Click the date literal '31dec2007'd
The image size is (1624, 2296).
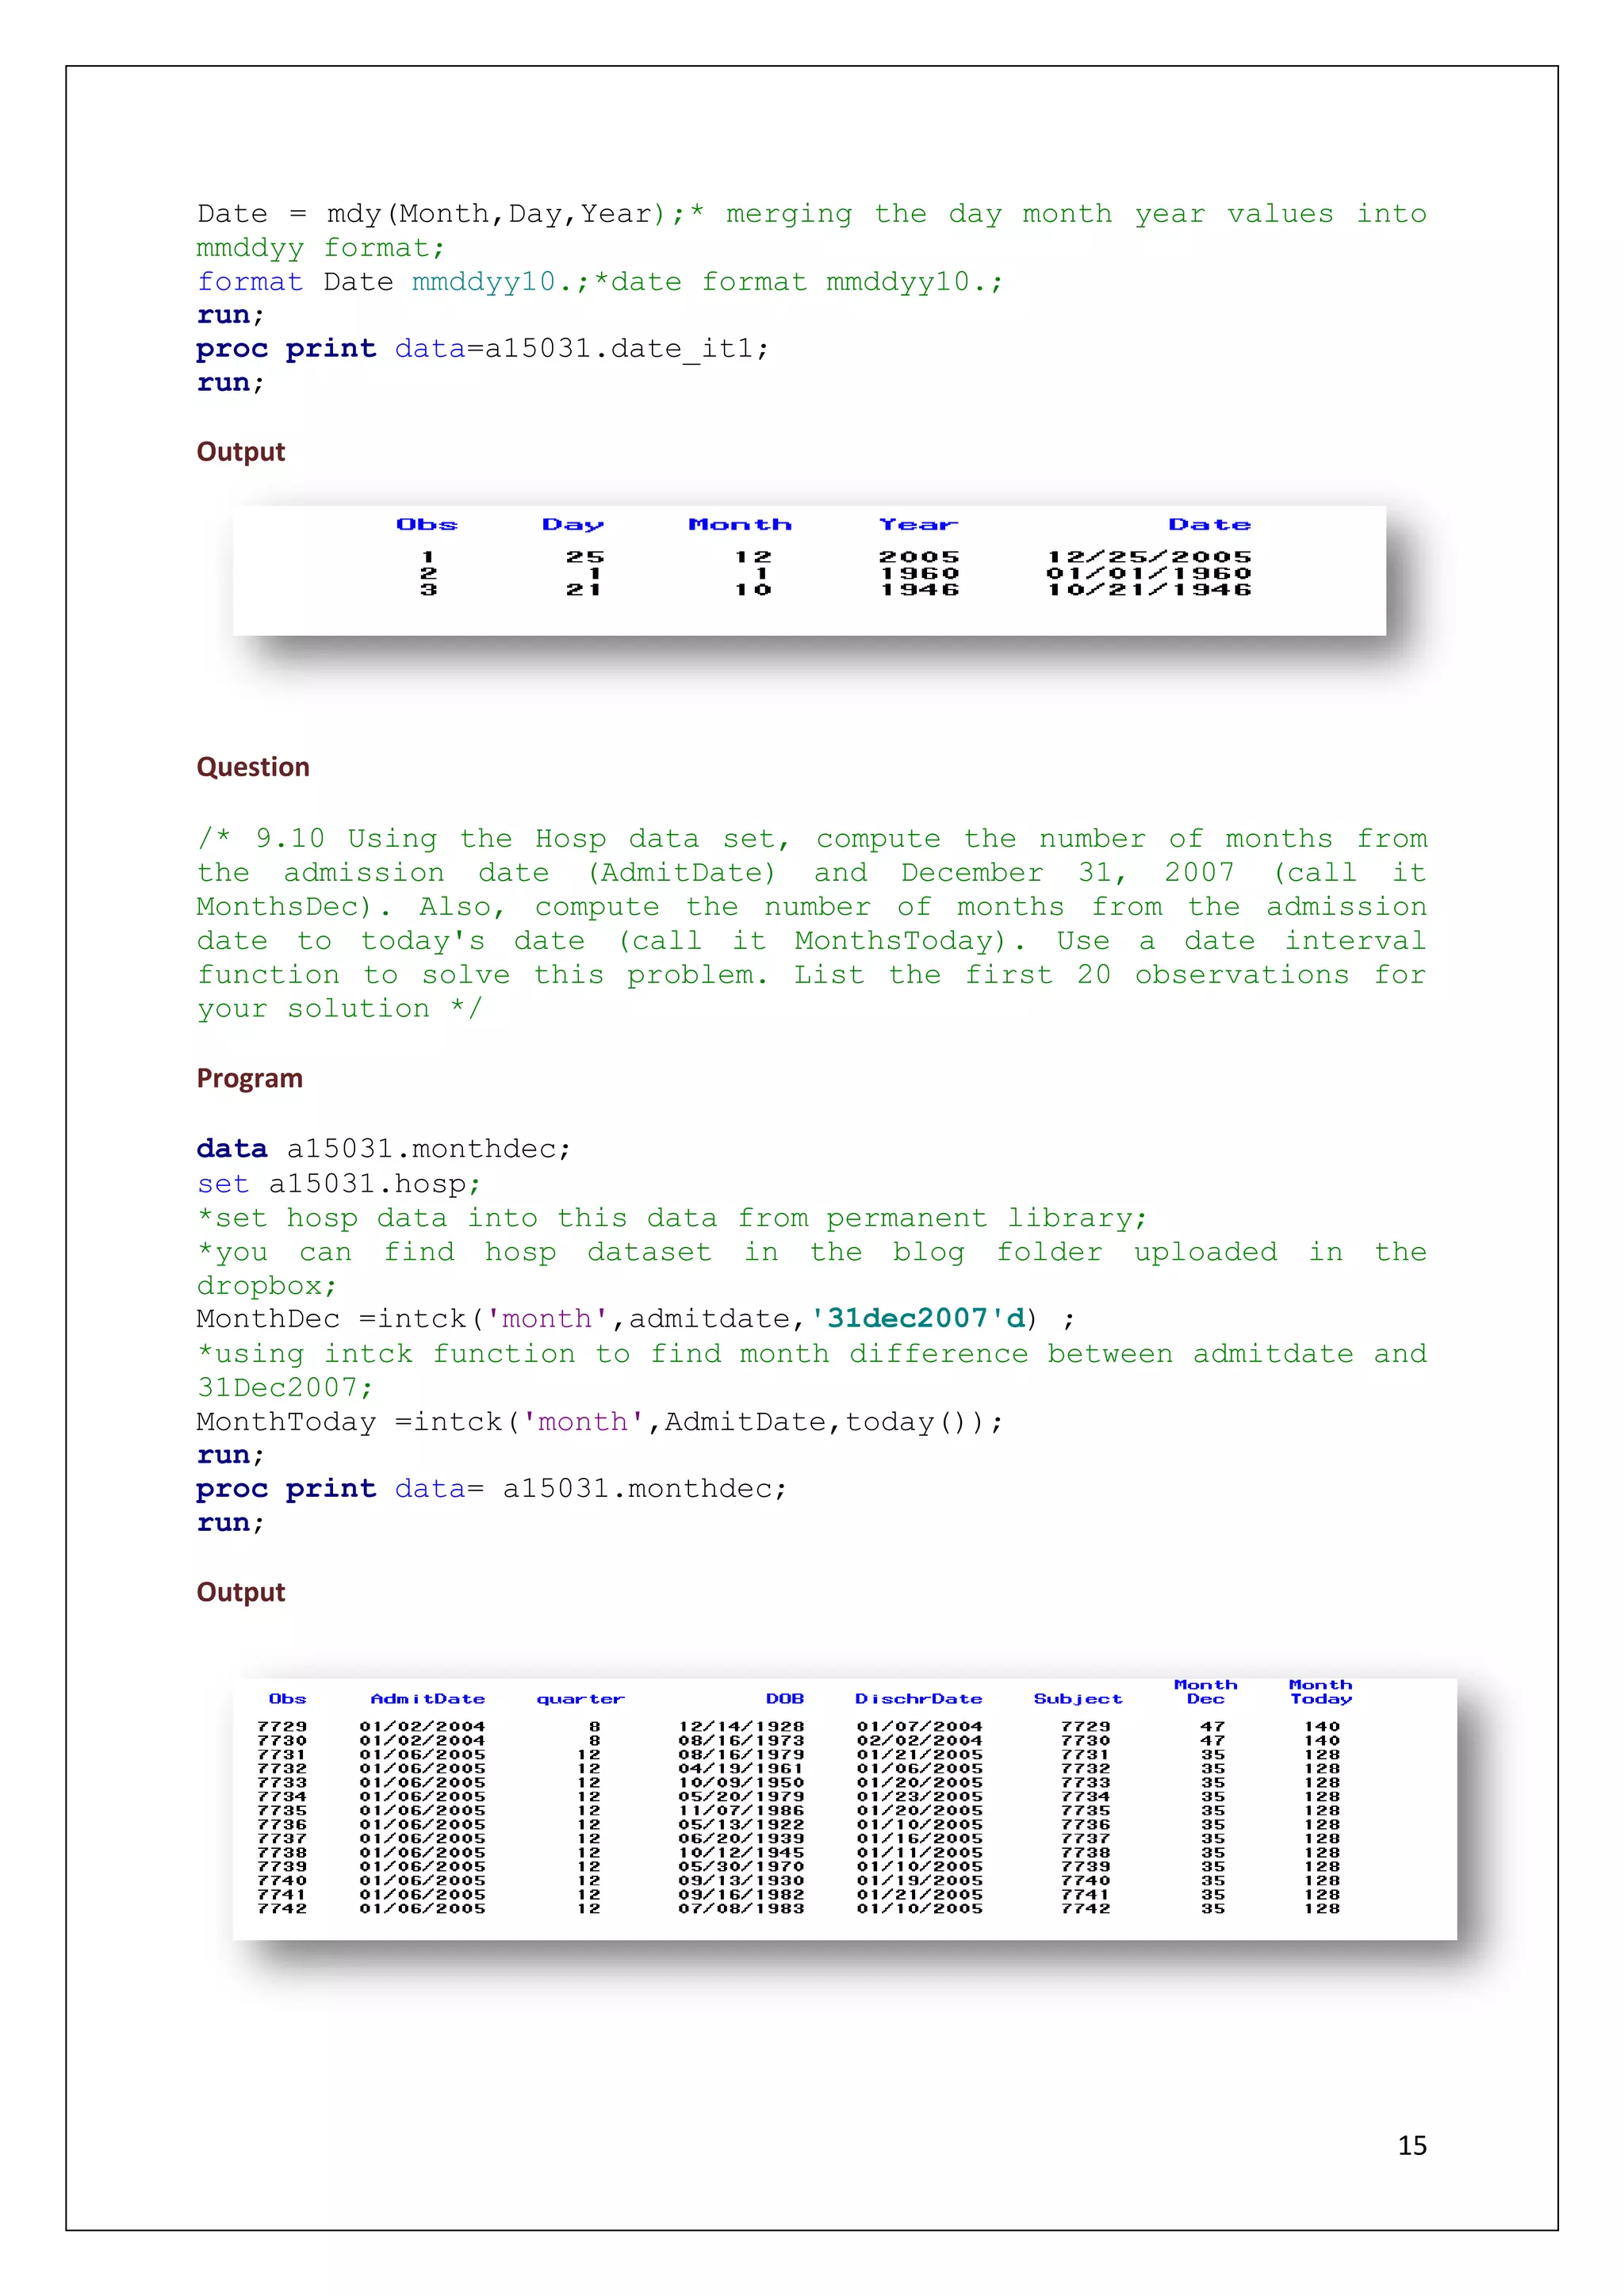(918, 1319)
